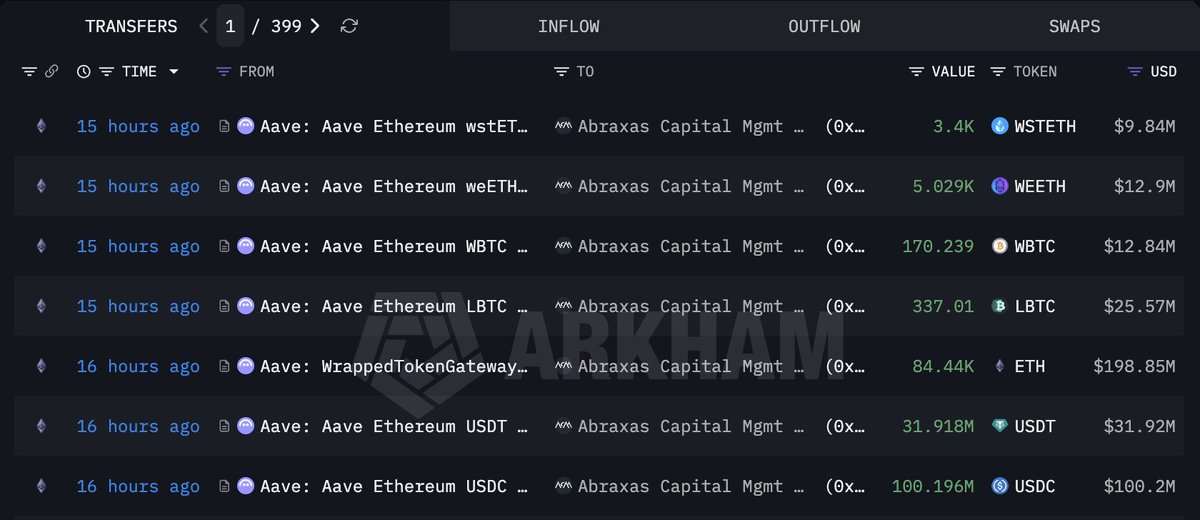The image size is (1200, 520).
Task: Open the VALUE column filter
Action: coord(916,72)
